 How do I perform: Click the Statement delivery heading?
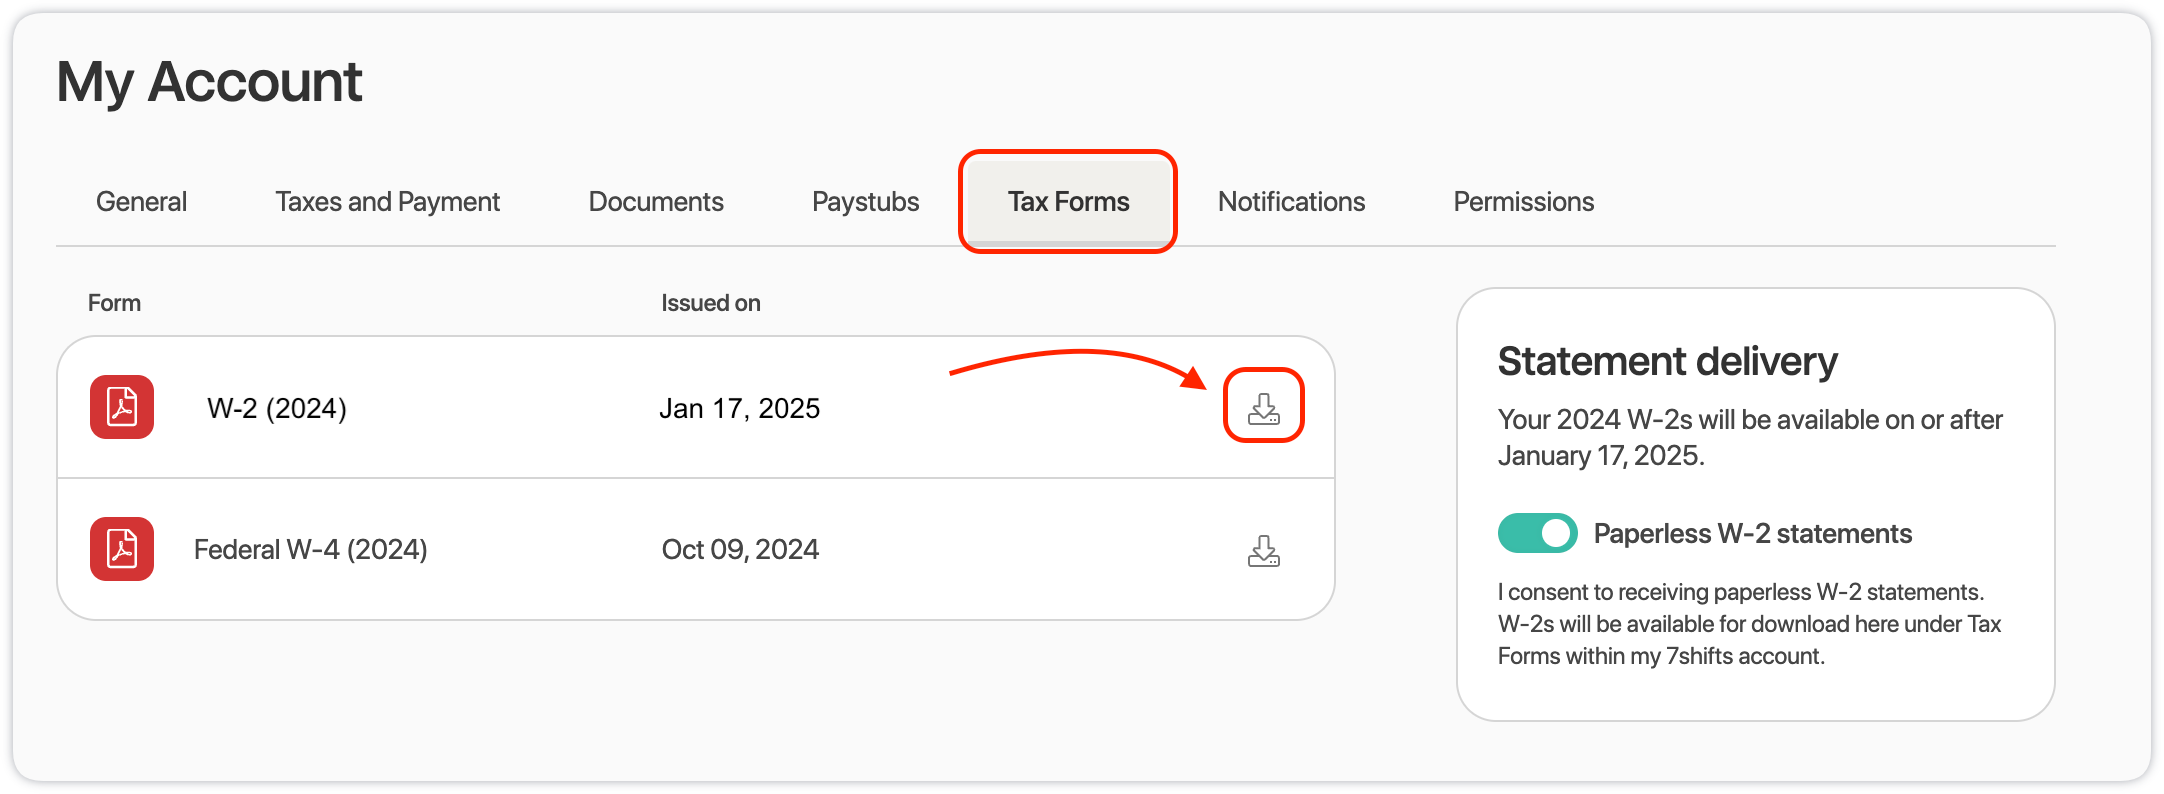1667,361
